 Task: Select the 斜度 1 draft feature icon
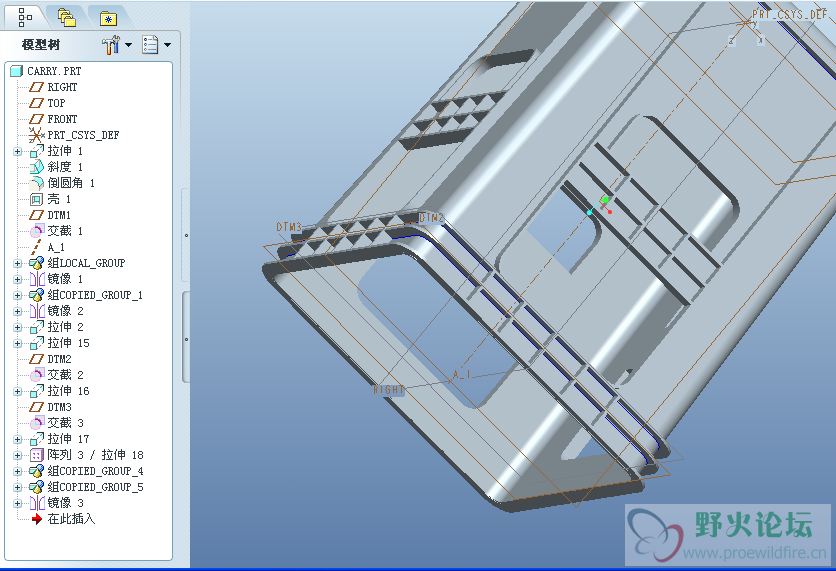[36, 167]
